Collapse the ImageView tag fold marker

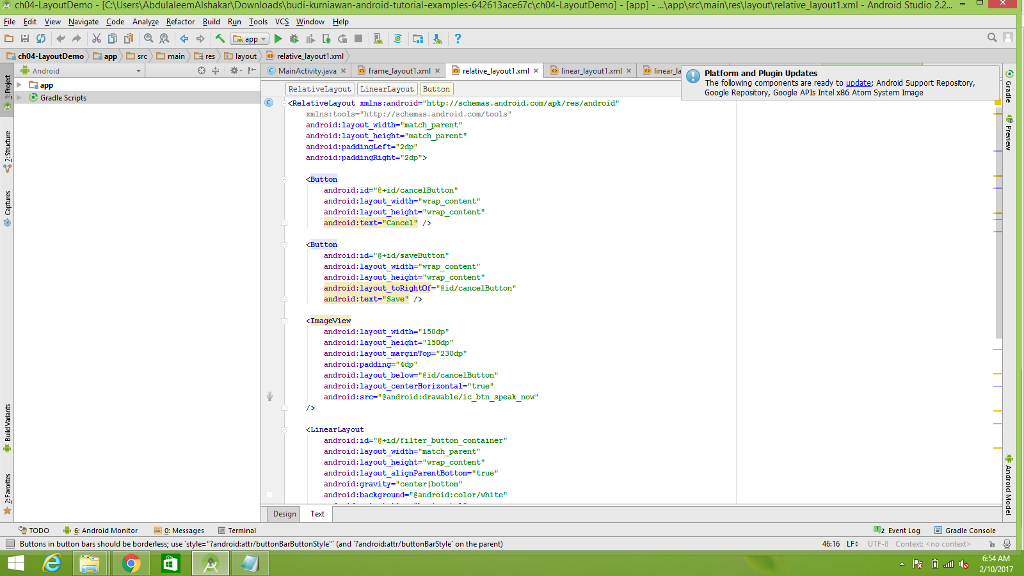tap(285, 321)
